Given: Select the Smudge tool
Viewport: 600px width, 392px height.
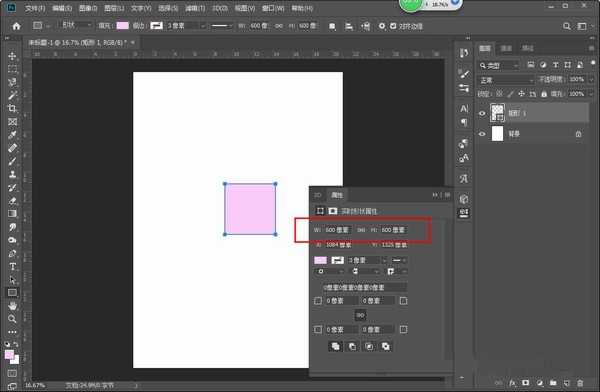Looking at the screenshot, I should click(12, 227).
